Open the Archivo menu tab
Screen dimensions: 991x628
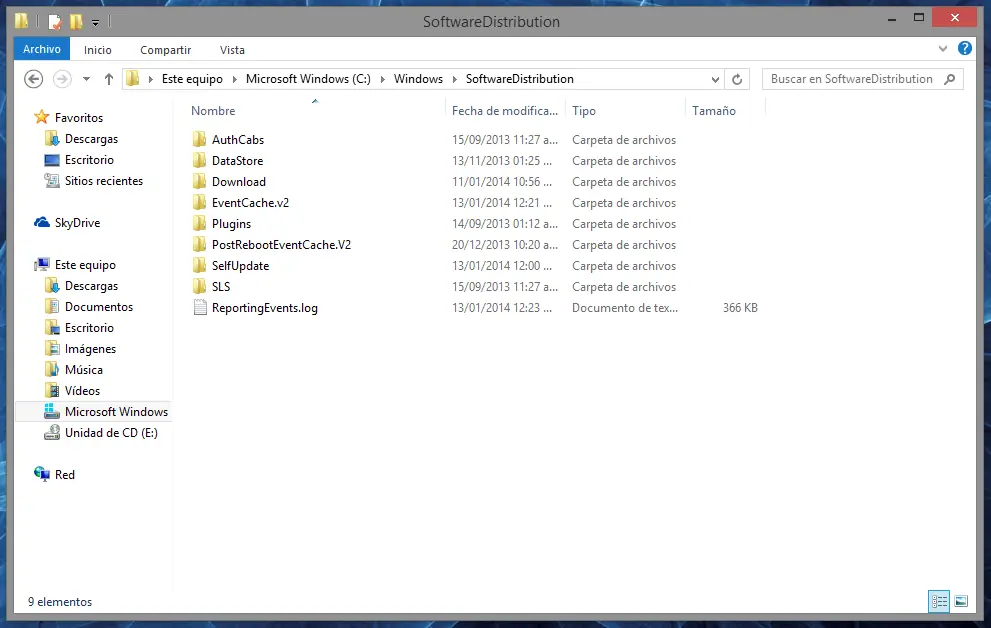click(x=42, y=49)
